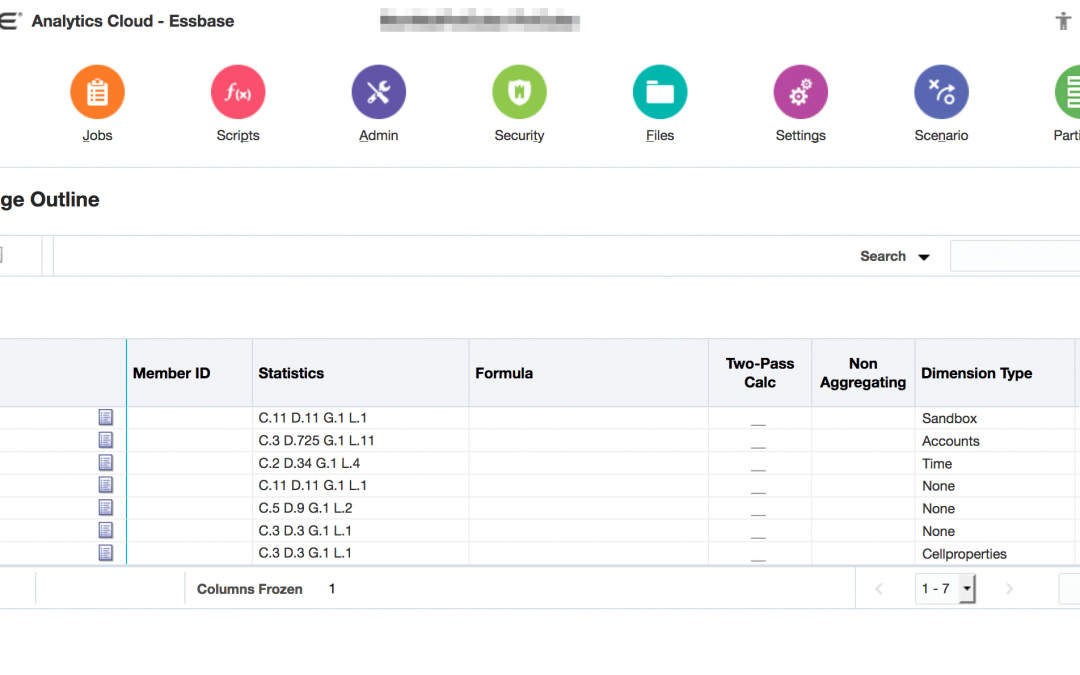Click the row icon for the Accounts dimension
This screenshot has width=1080, height=675.
click(x=105, y=440)
